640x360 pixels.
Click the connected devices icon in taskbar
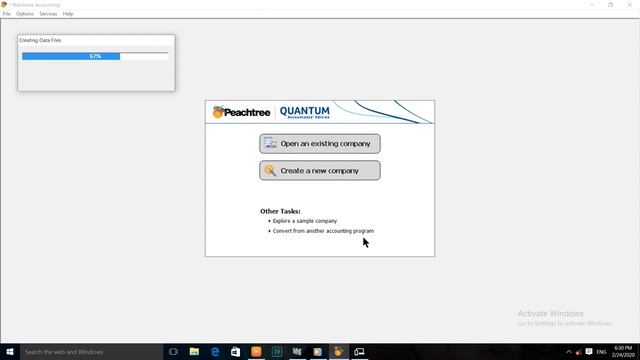click(x=359, y=352)
